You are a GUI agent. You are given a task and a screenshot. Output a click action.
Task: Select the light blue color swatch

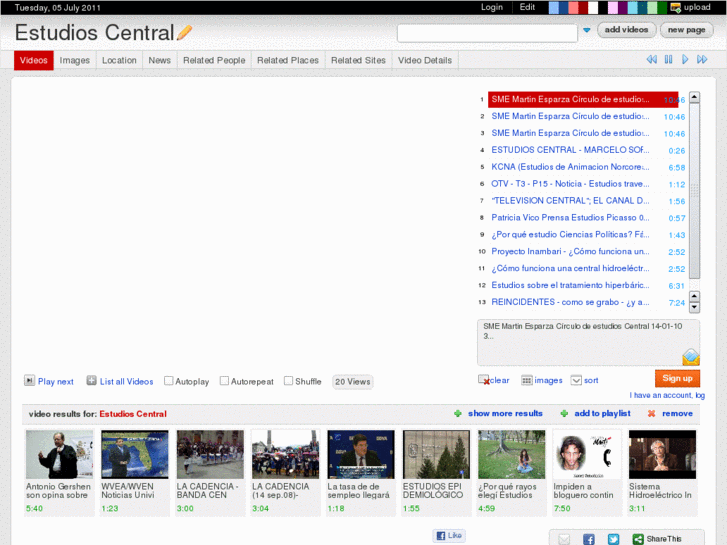pos(554,8)
